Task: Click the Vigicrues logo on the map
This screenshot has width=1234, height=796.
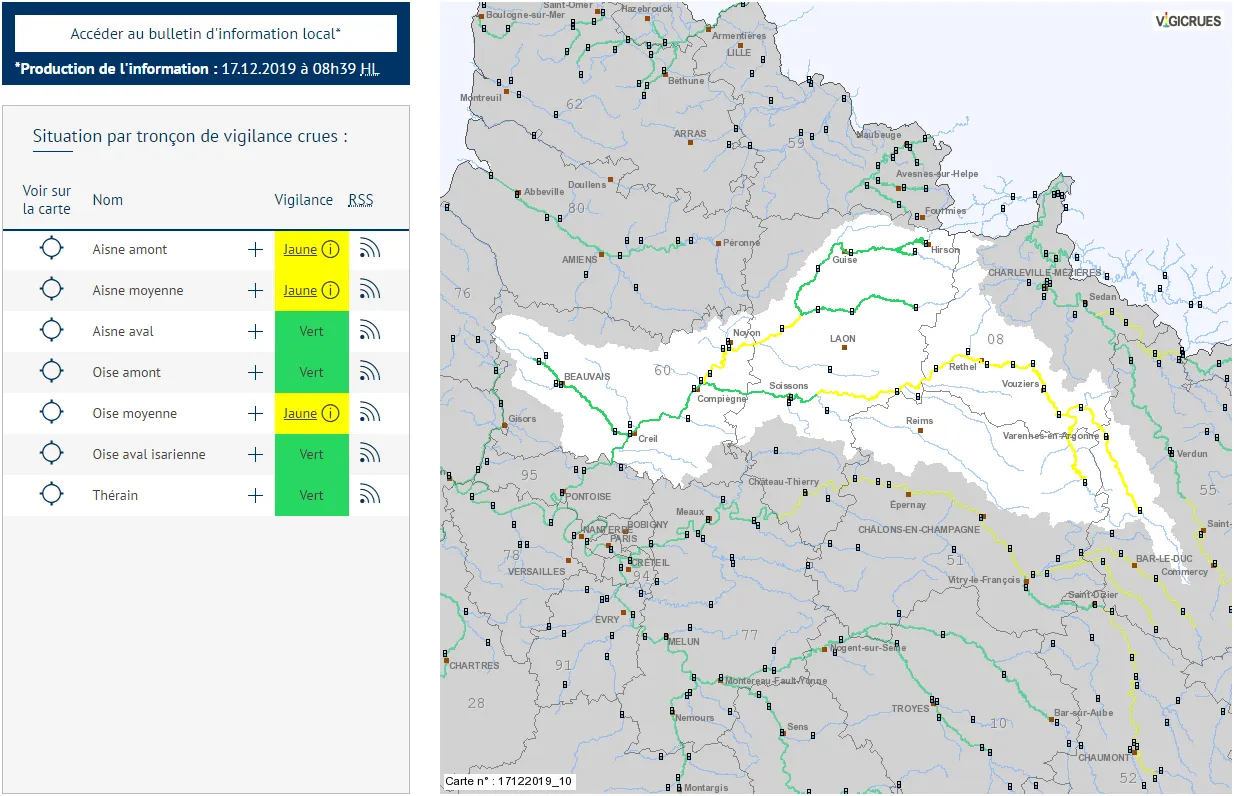Action: (x=1188, y=20)
